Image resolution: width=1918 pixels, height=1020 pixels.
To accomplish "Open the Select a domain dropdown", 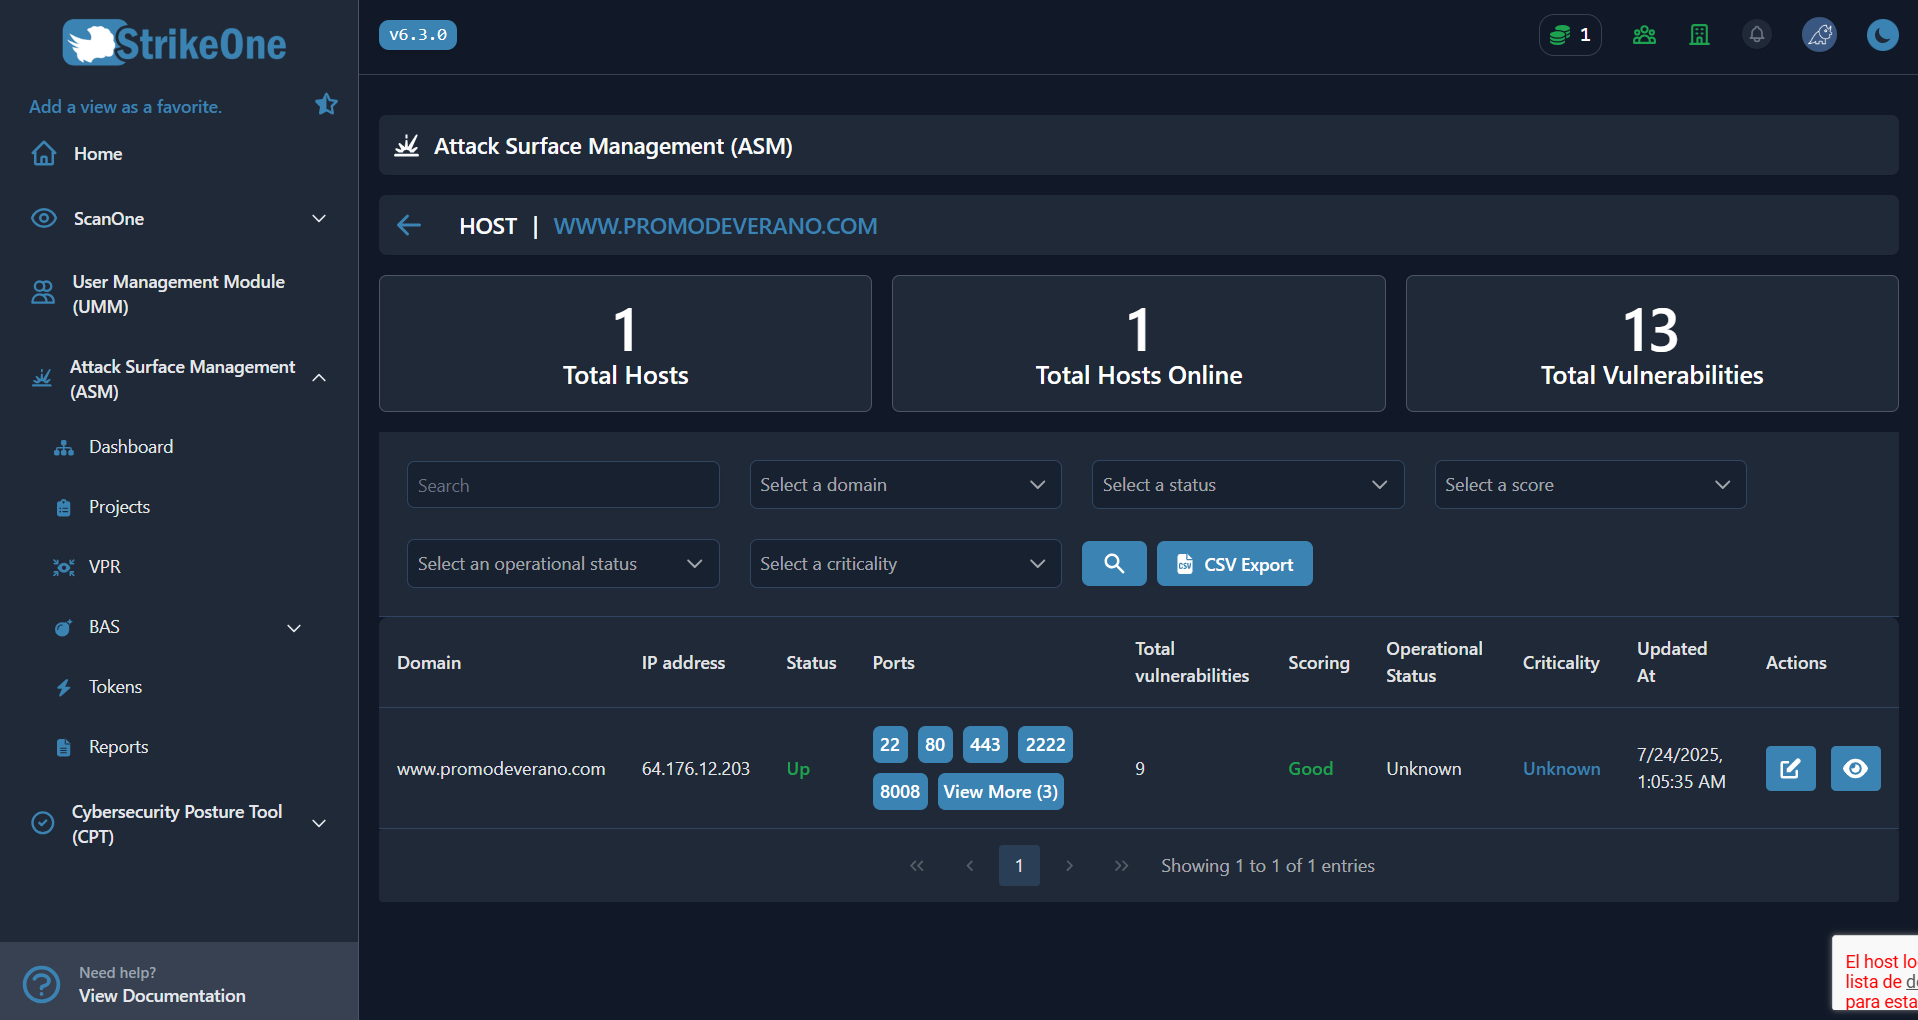I will (905, 485).
